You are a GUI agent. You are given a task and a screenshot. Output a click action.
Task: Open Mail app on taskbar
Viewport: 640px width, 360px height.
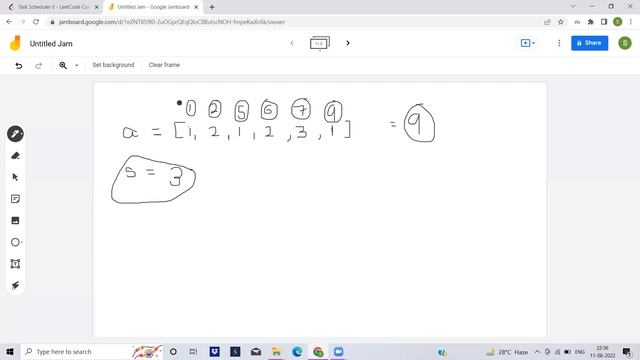click(256, 351)
